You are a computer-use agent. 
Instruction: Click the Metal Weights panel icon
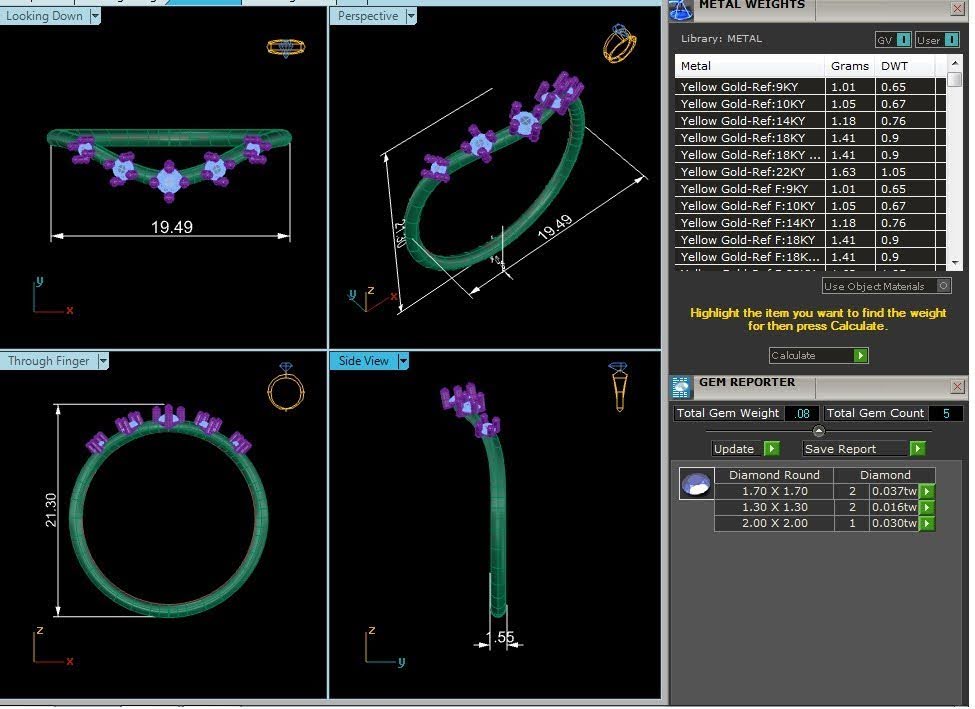tap(681, 9)
